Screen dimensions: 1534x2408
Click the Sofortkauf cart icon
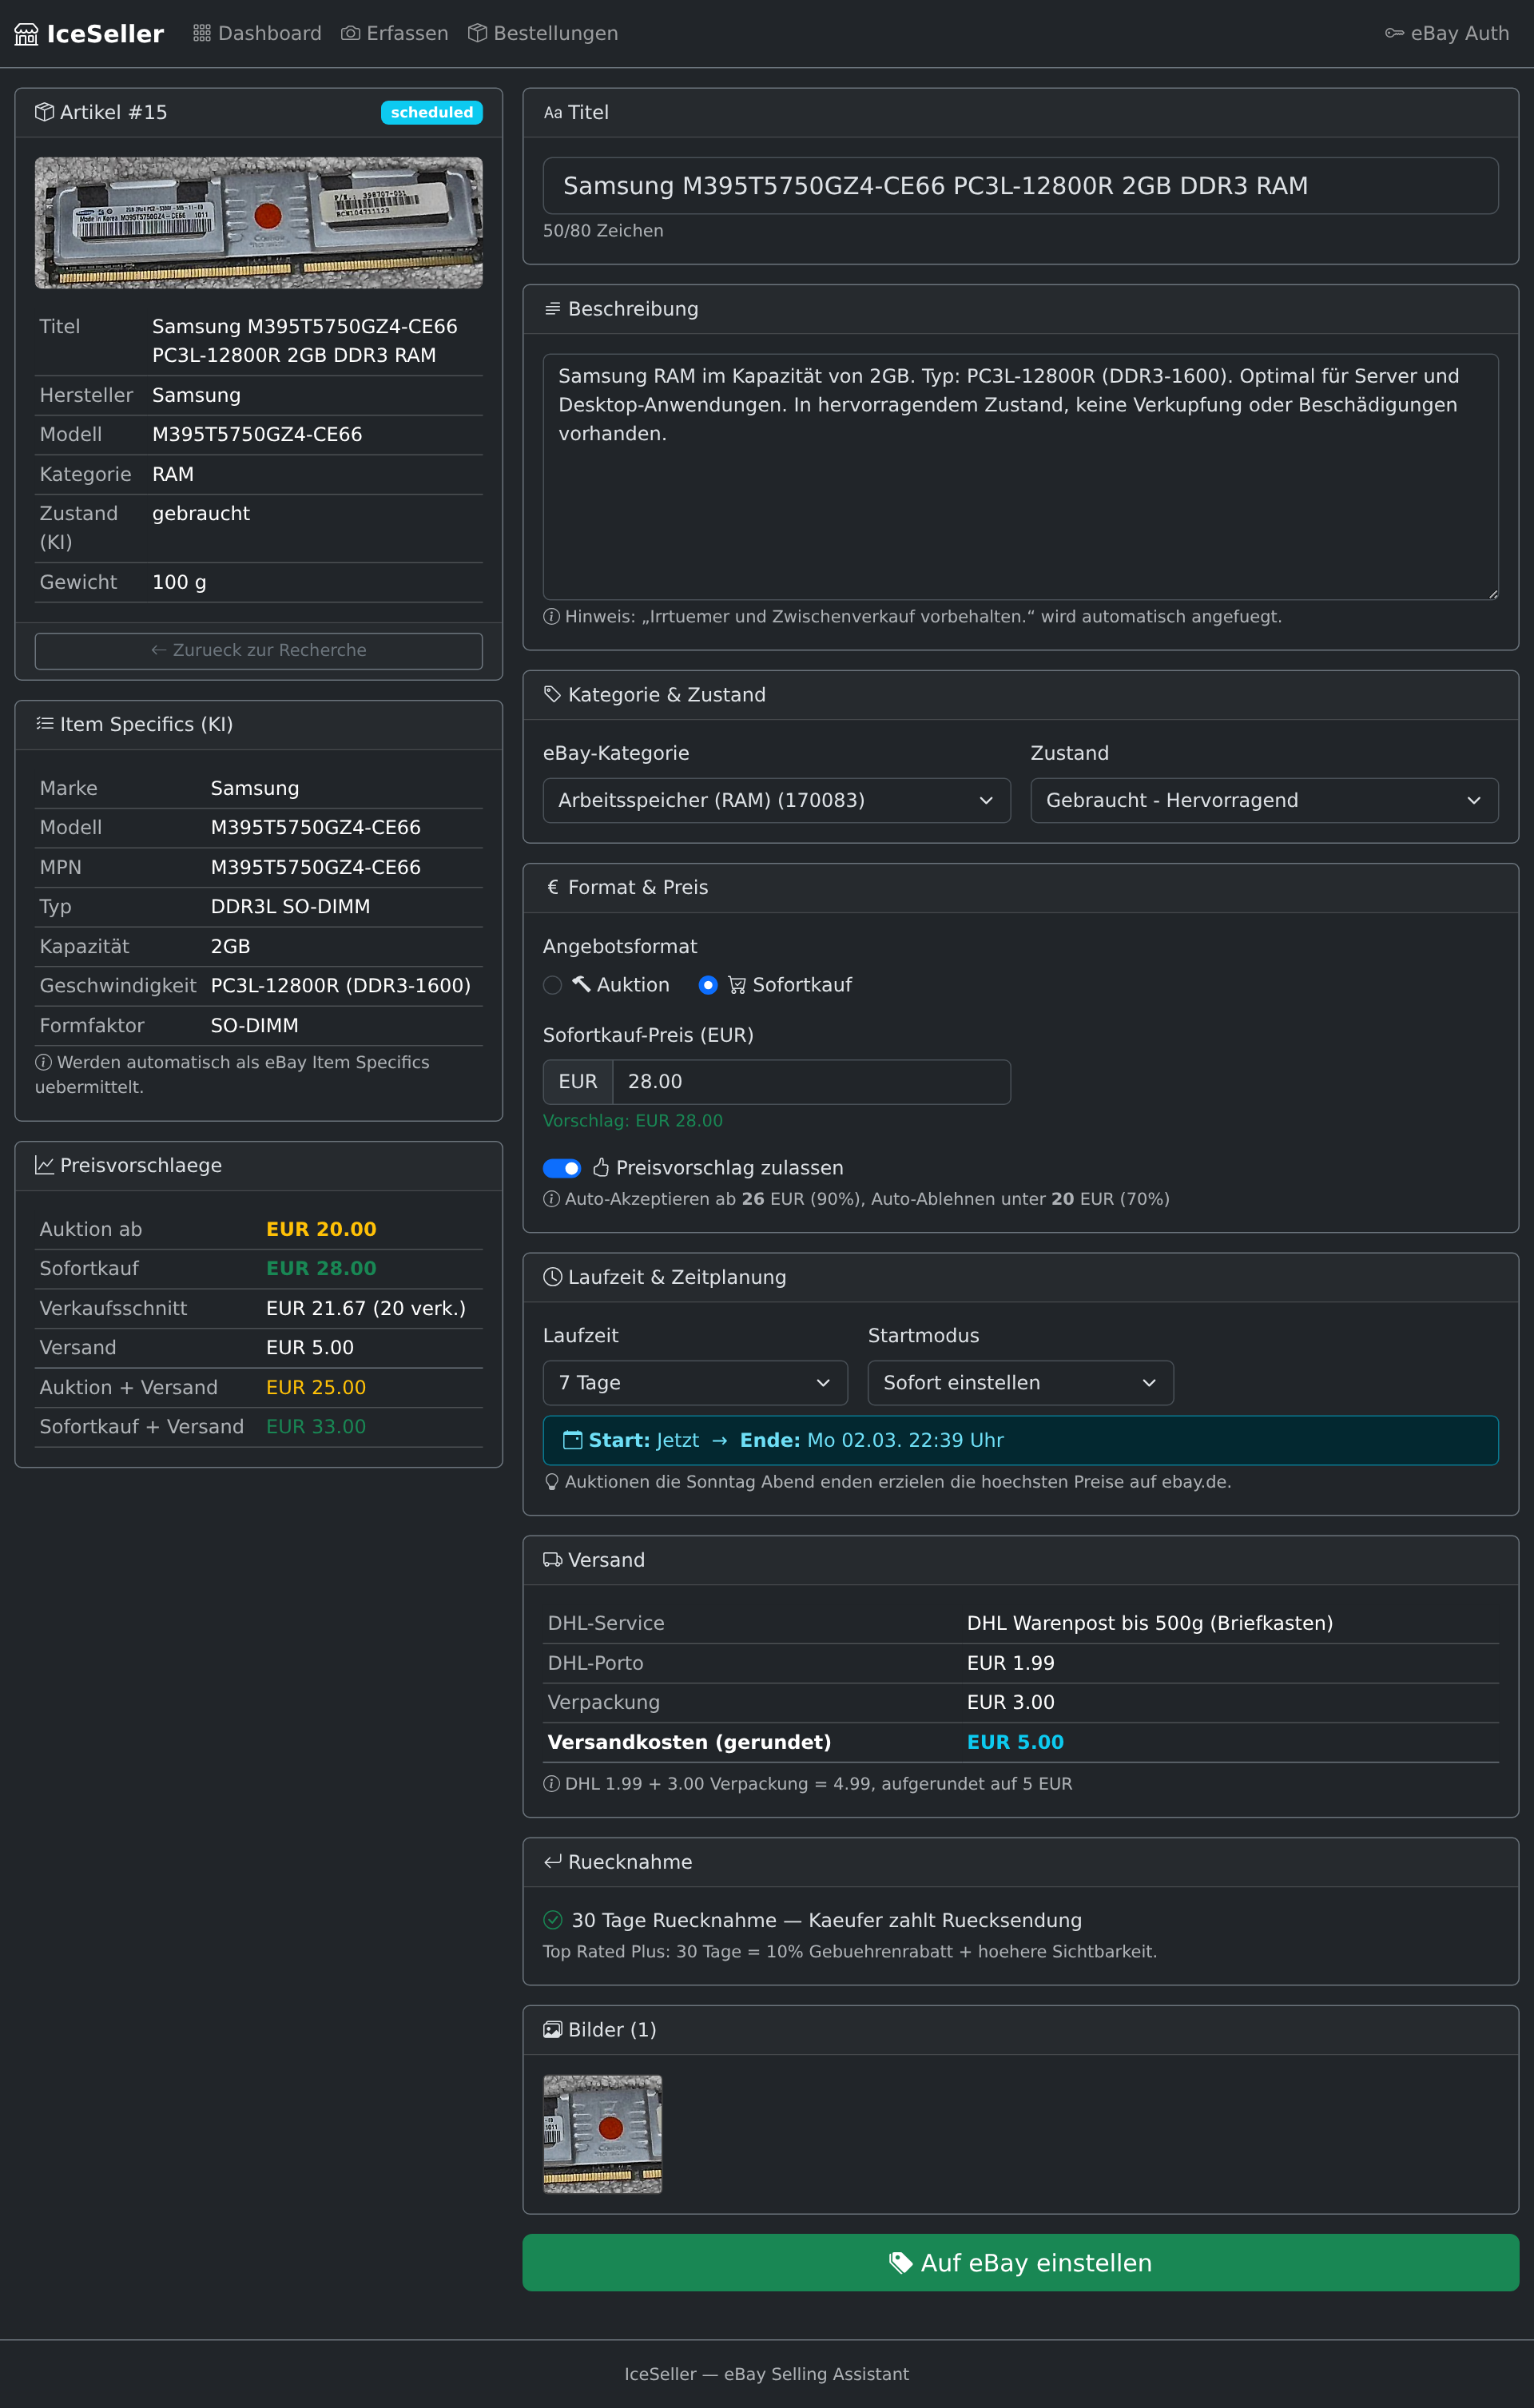tap(737, 985)
